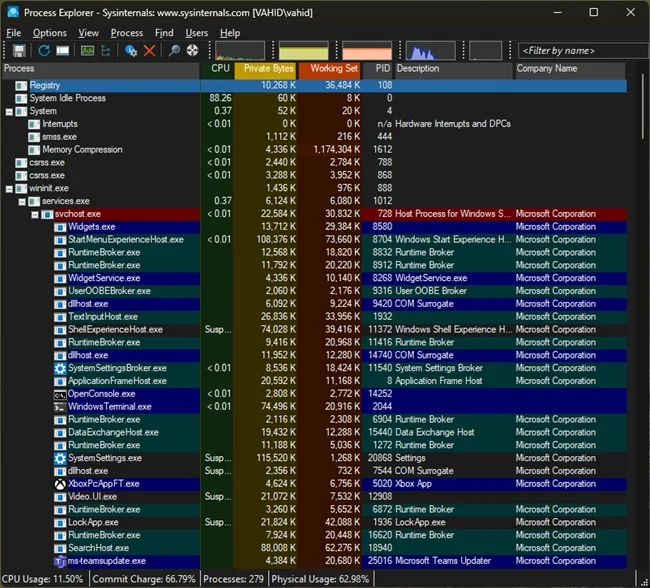Click the magnifier Find Handle or DLL icon
Viewport: 650px width, 588px height.
tap(173, 50)
